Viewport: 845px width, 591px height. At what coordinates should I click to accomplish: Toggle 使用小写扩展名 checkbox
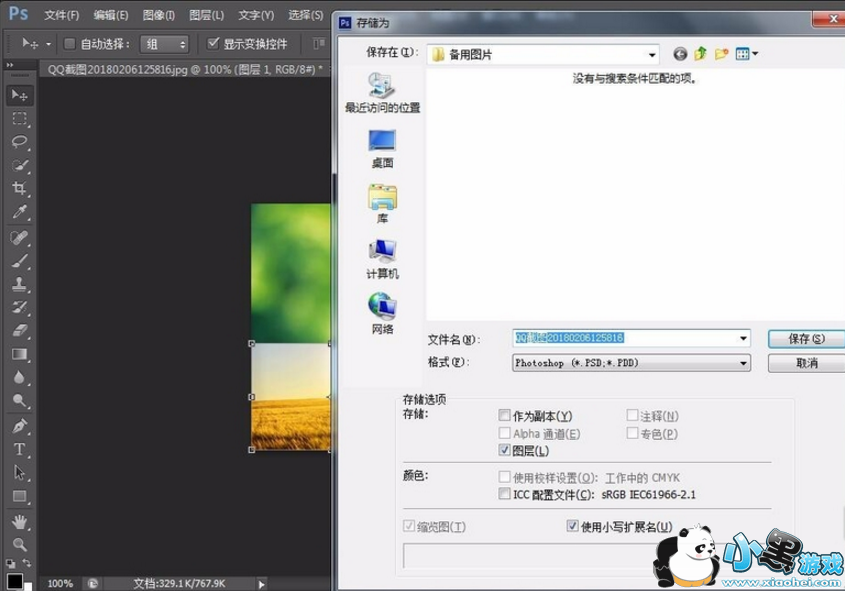pos(573,527)
